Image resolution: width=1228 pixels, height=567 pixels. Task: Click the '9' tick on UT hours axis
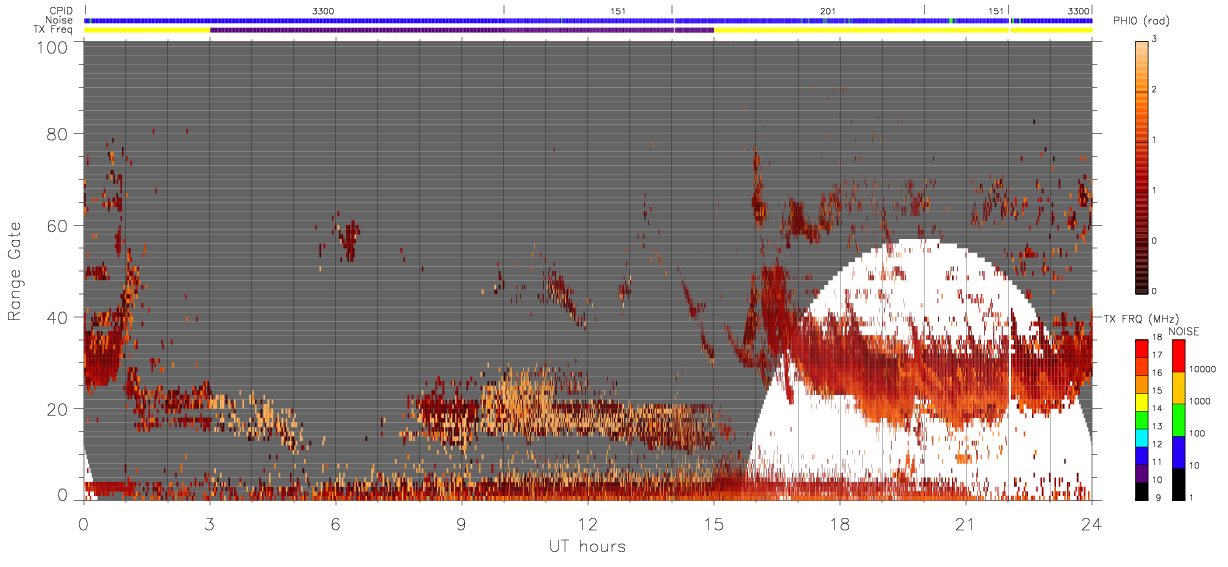[462, 523]
